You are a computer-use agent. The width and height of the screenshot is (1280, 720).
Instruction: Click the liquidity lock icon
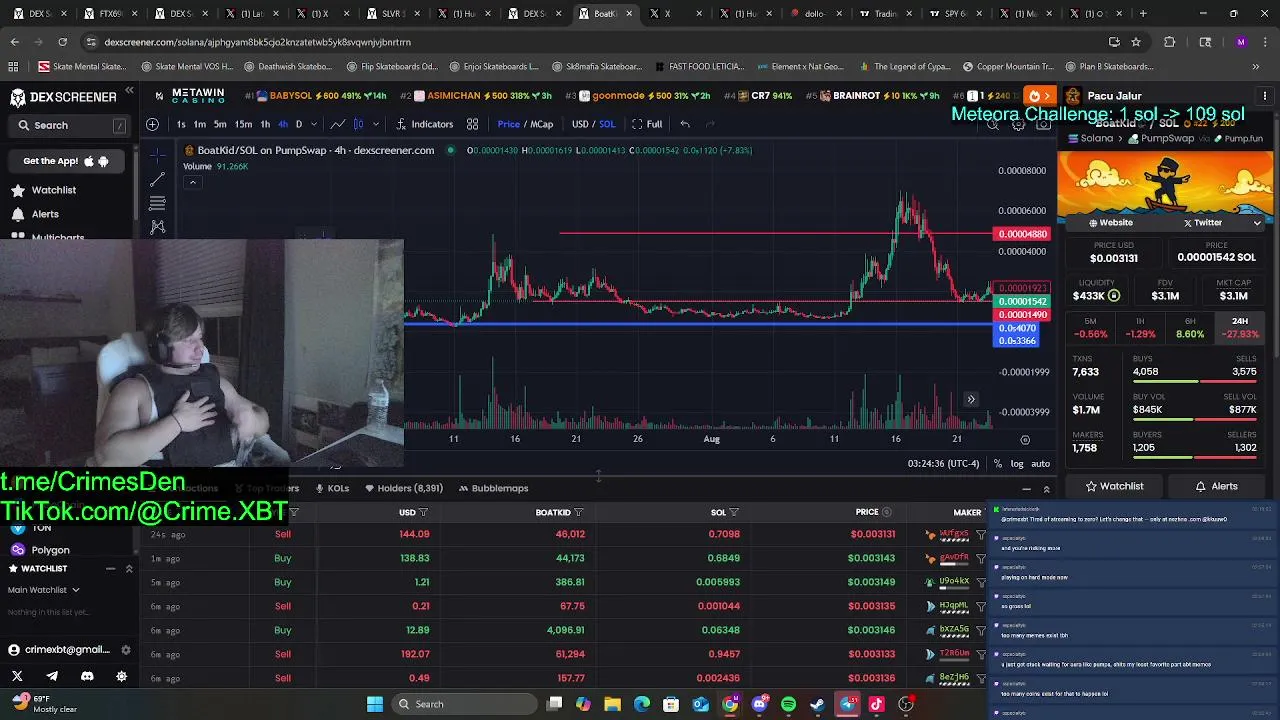click(x=1114, y=296)
